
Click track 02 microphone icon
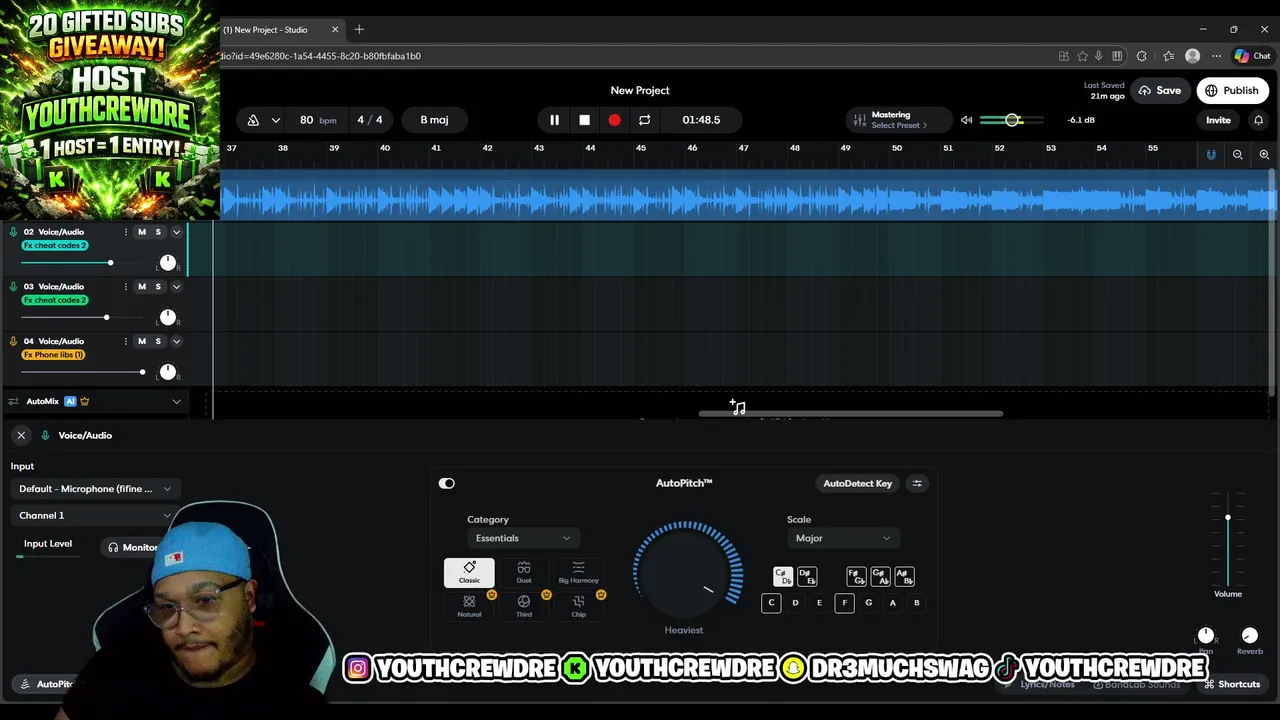13,232
